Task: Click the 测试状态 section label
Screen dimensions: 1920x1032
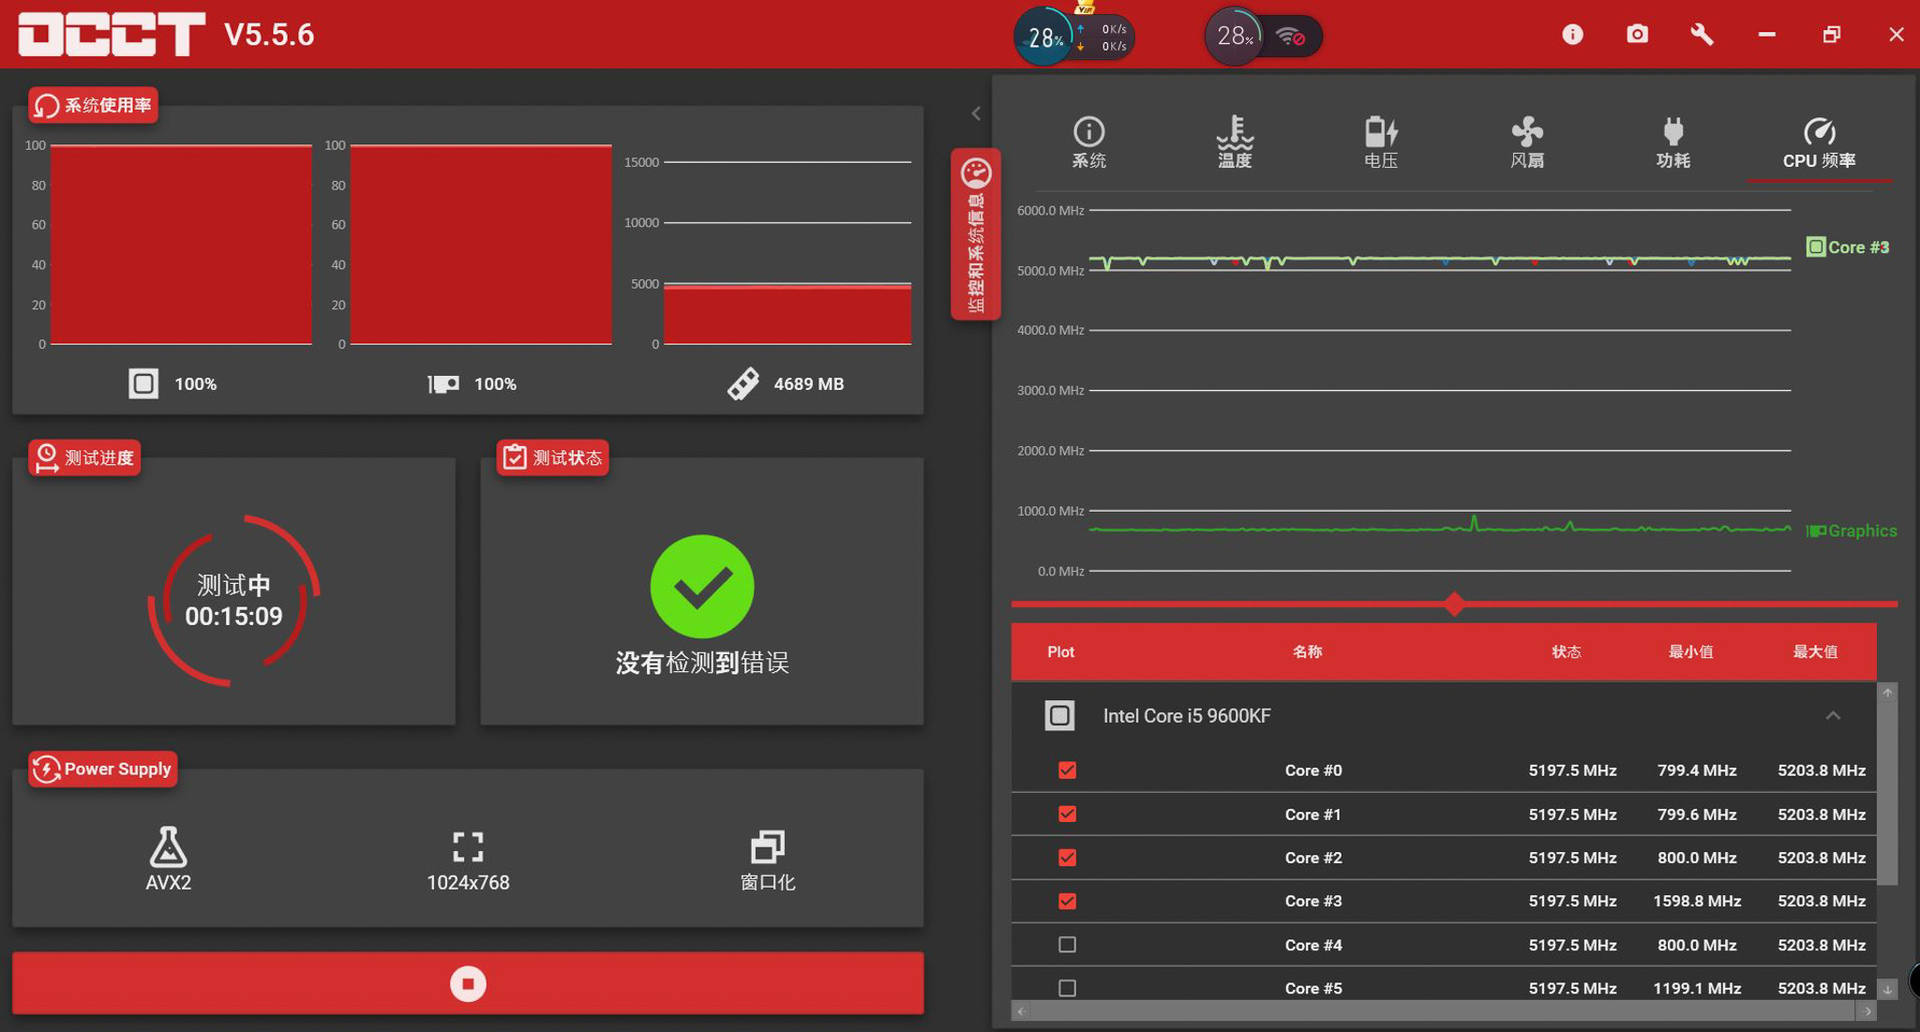Action: click(553, 458)
